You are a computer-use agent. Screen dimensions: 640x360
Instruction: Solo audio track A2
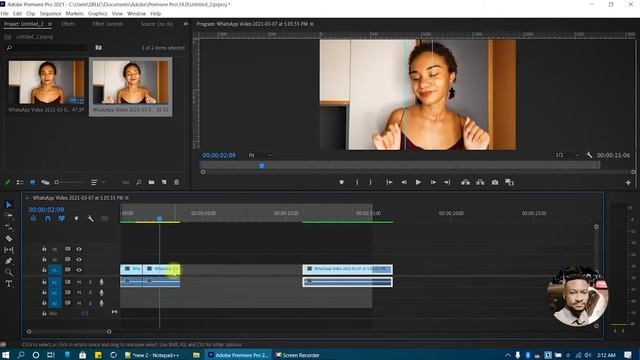click(x=90, y=293)
